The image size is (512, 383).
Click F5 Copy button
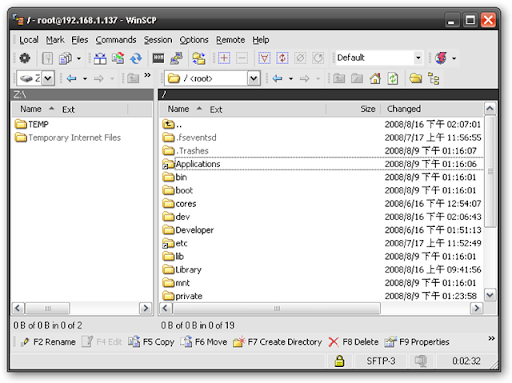(151, 342)
